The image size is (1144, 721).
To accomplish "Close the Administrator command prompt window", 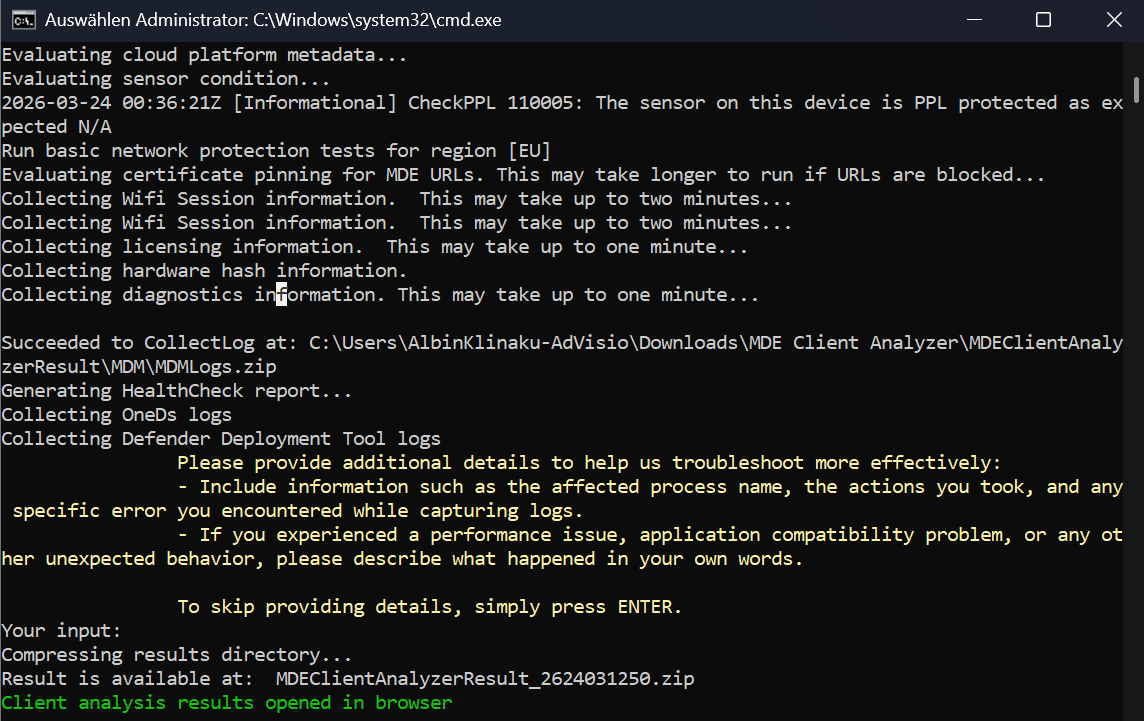I will (x=1112, y=20).
